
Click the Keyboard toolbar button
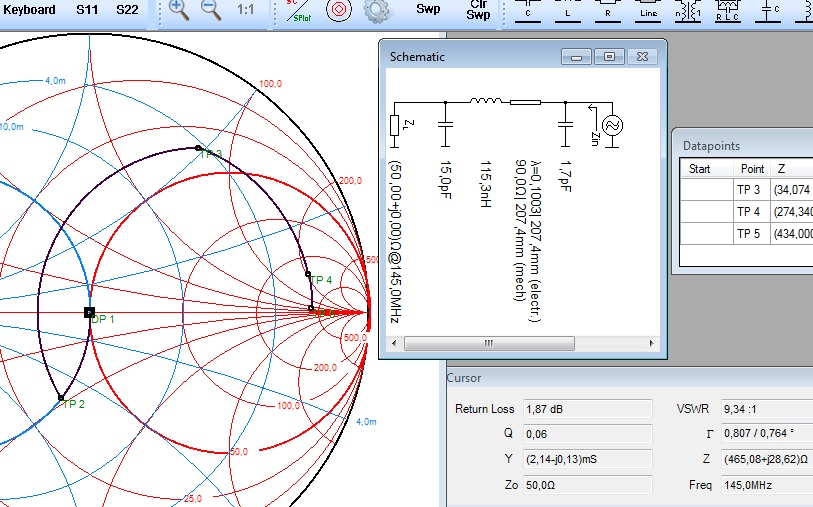(30, 10)
